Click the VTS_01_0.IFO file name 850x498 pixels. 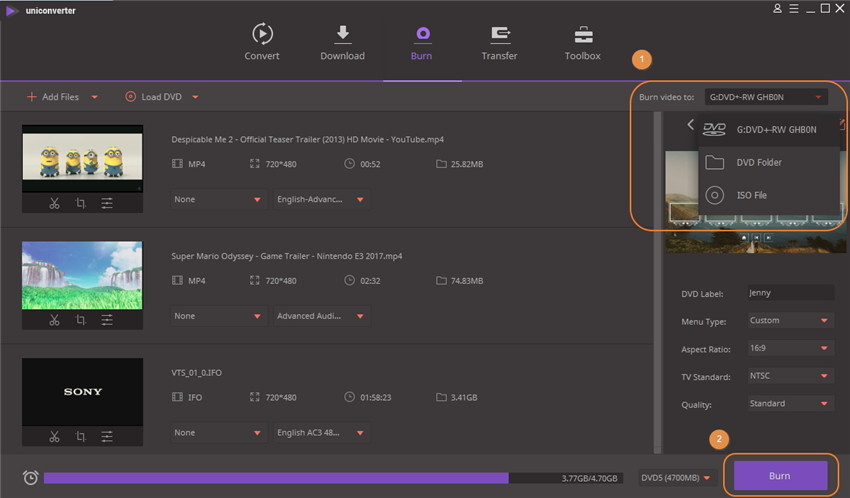tap(196, 373)
